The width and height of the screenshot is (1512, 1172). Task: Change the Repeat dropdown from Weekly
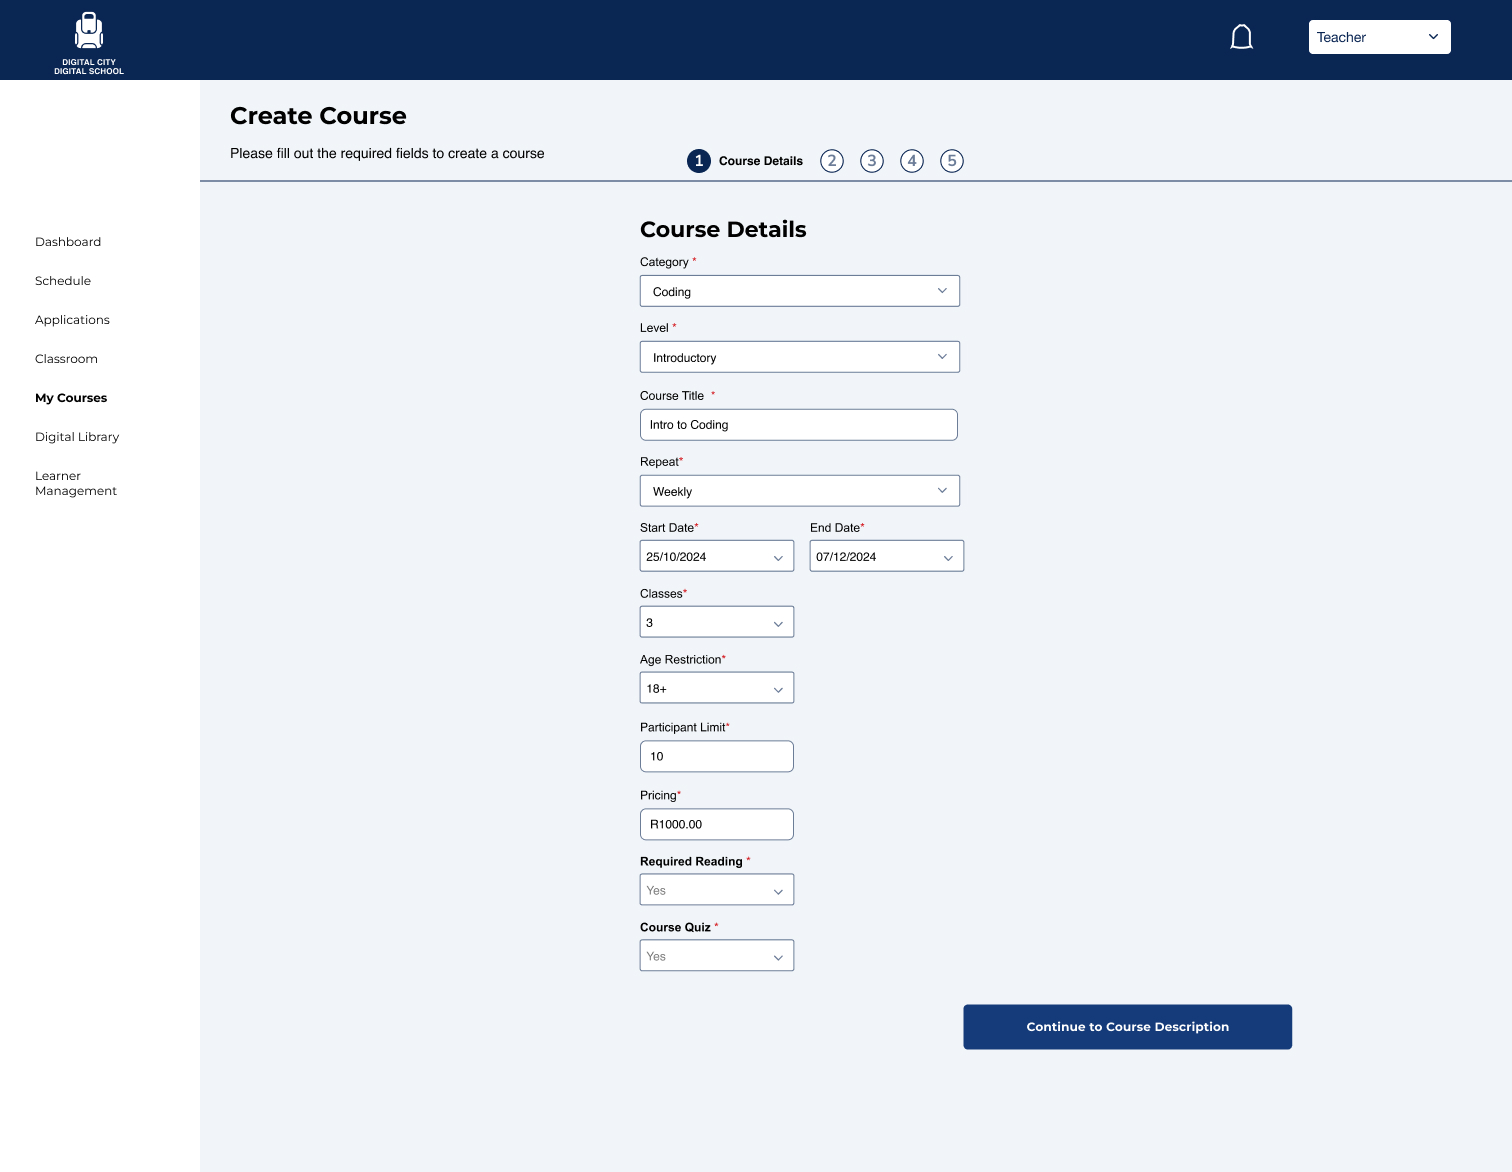[799, 491]
